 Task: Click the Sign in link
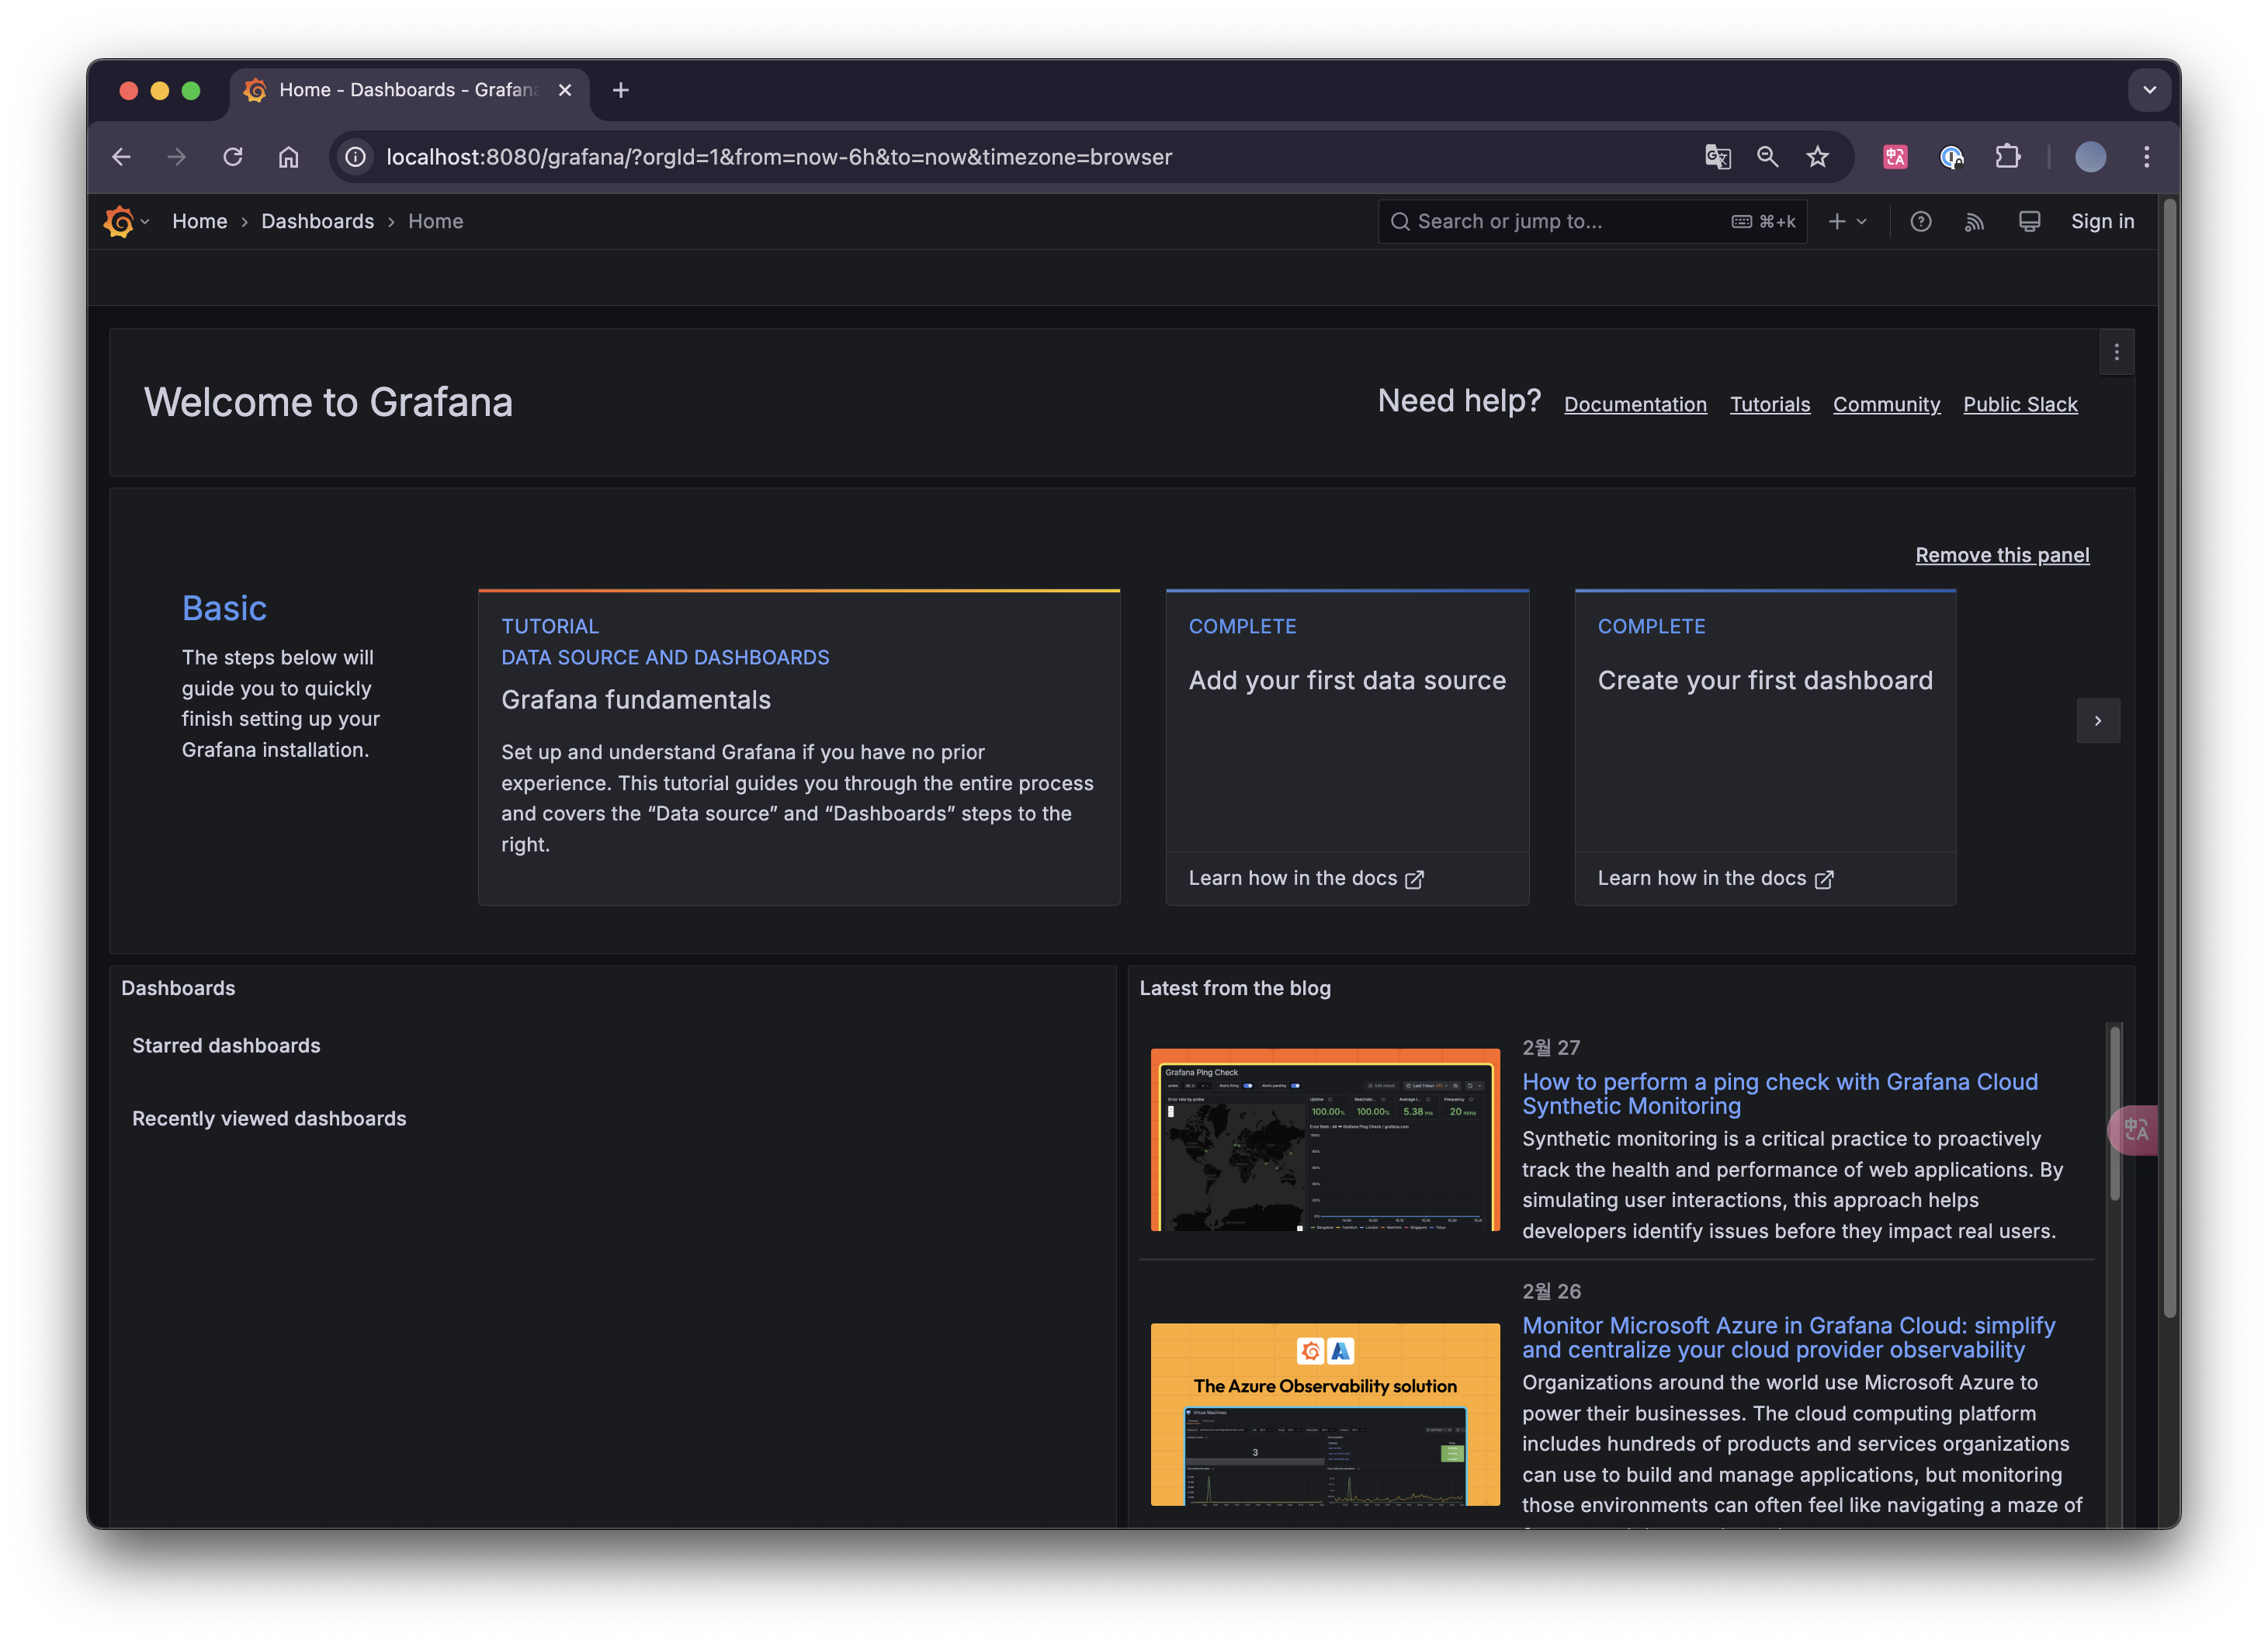pos(2102,221)
